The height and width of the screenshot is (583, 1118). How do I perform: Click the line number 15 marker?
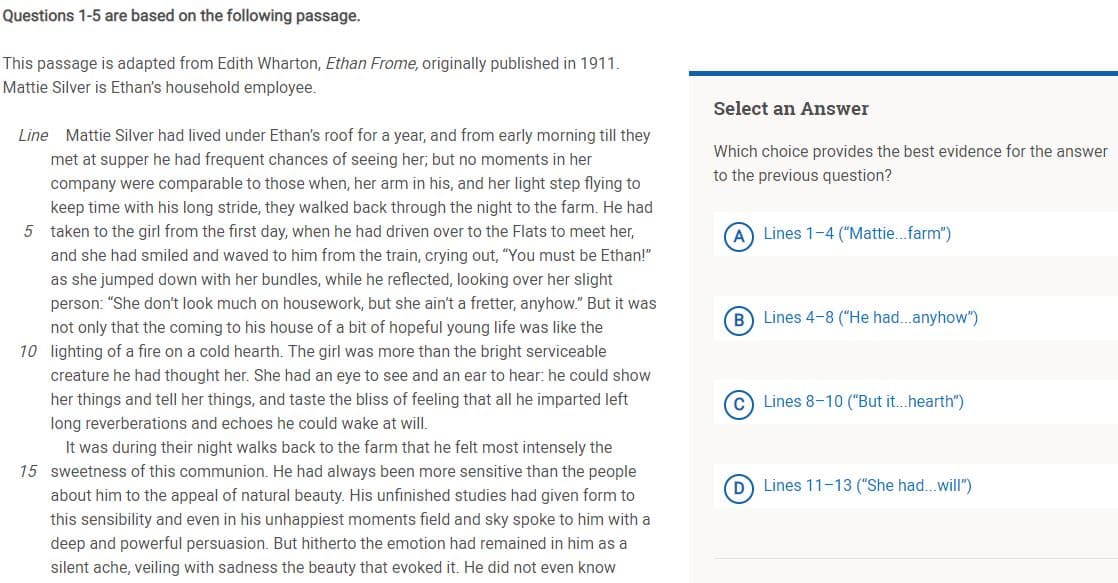29,472
